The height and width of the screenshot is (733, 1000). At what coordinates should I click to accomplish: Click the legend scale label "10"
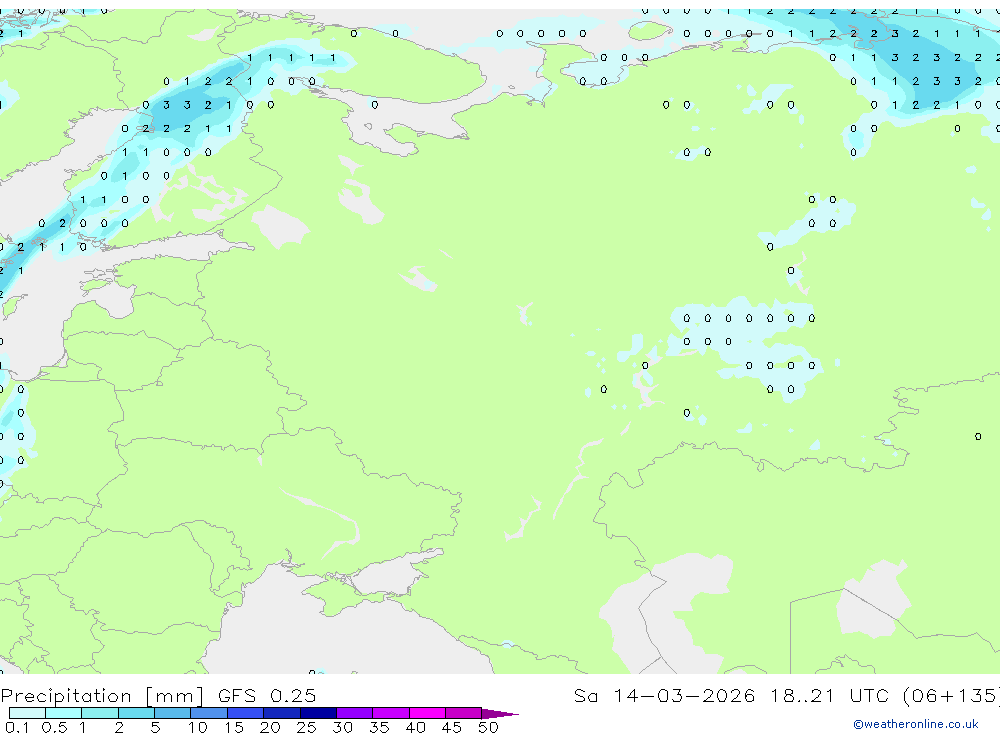198,727
